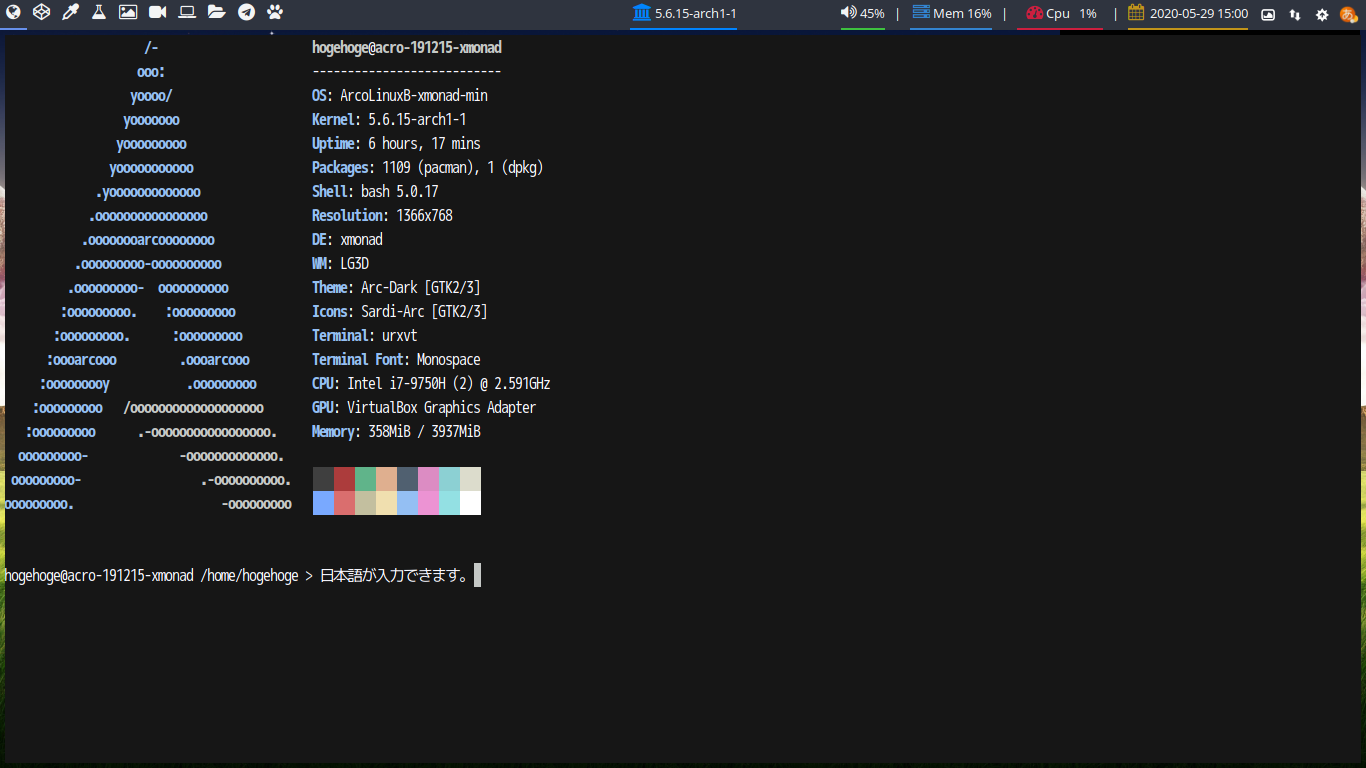Screen dimensions: 1366x768
Task: Select the laptop workspace icon
Action: point(187,13)
